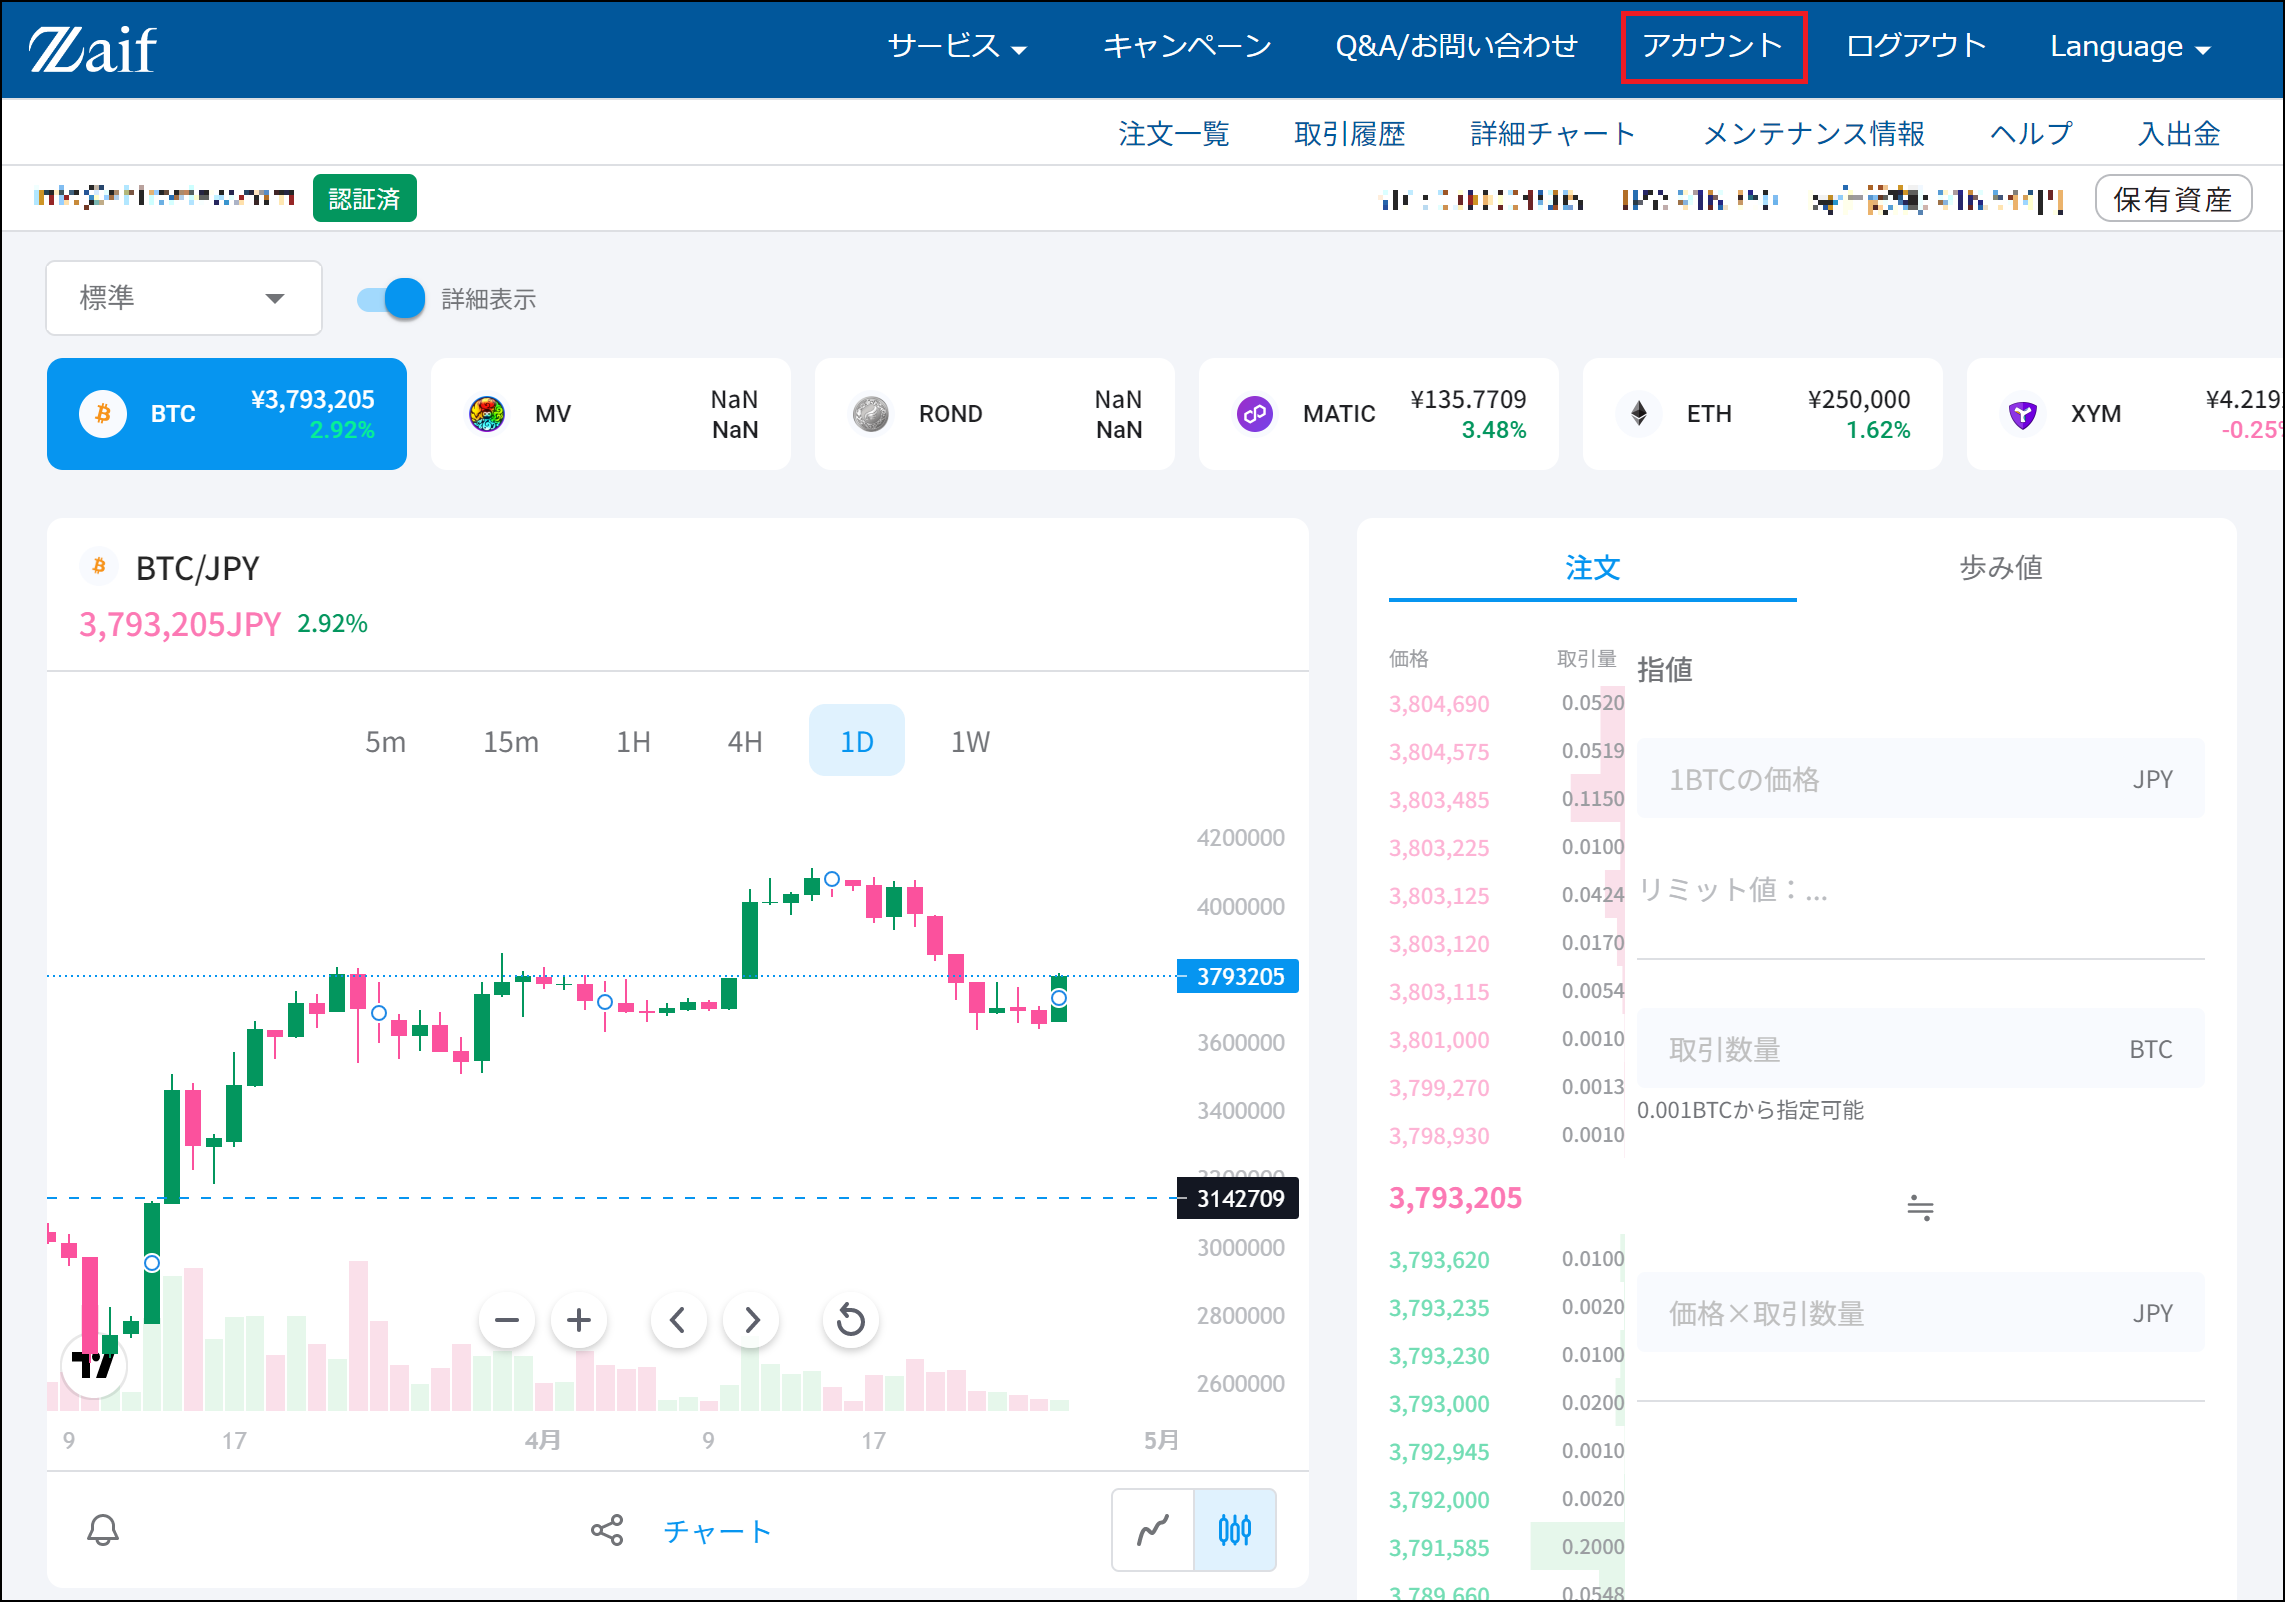
Task: Click ask price 3,798,930 in order book
Action: 1439,1136
